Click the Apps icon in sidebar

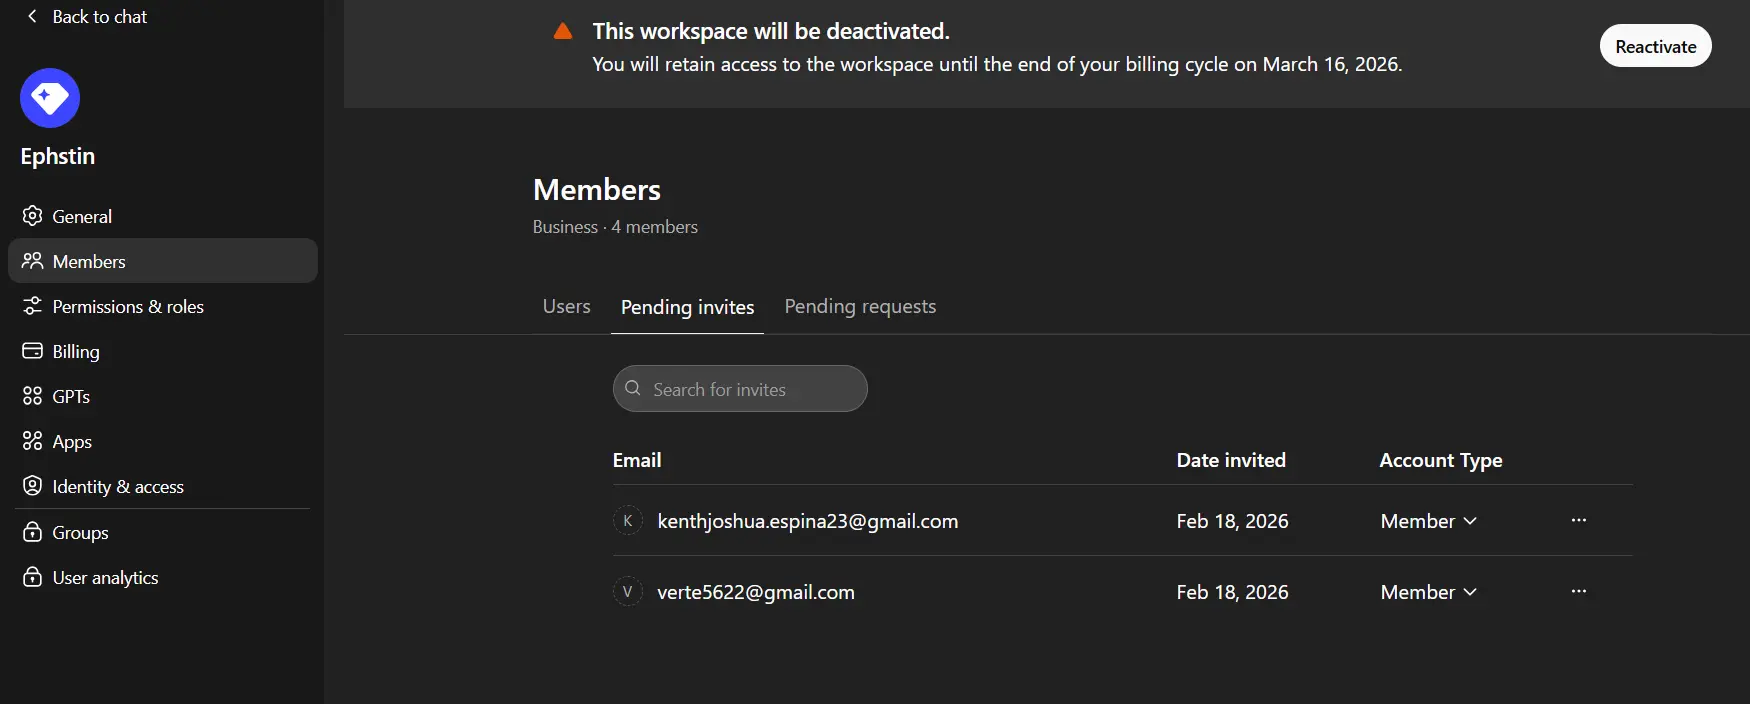pyautogui.click(x=32, y=441)
